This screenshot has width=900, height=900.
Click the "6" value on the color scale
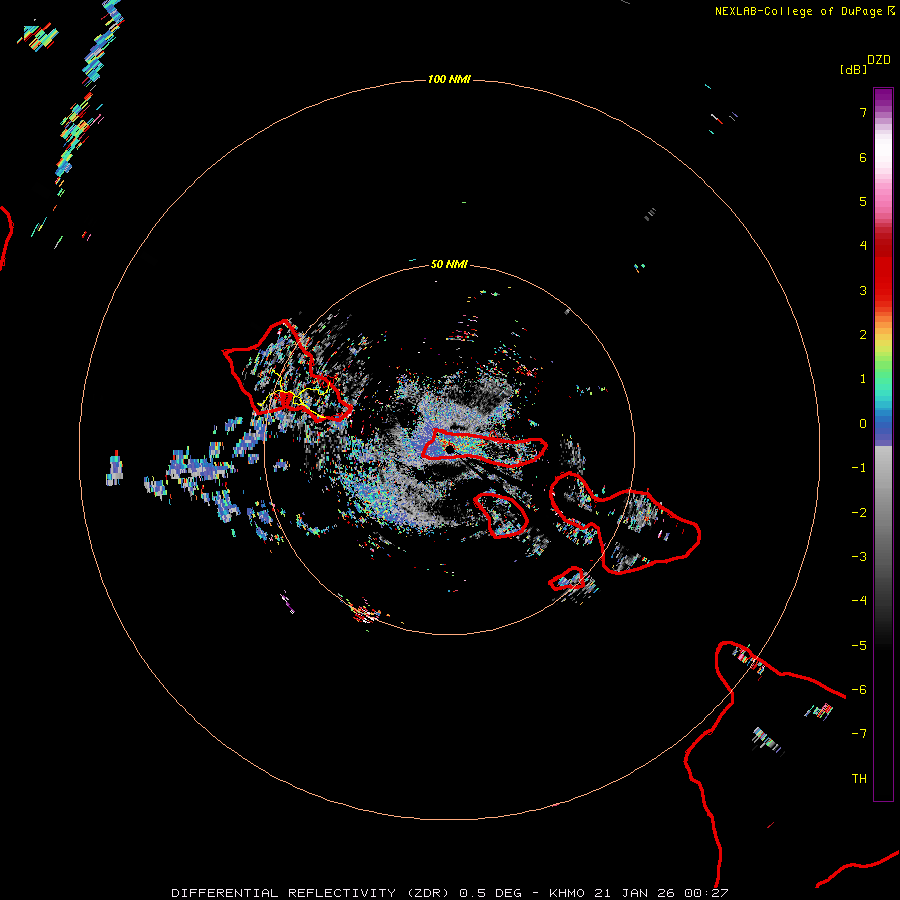(863, 157)
